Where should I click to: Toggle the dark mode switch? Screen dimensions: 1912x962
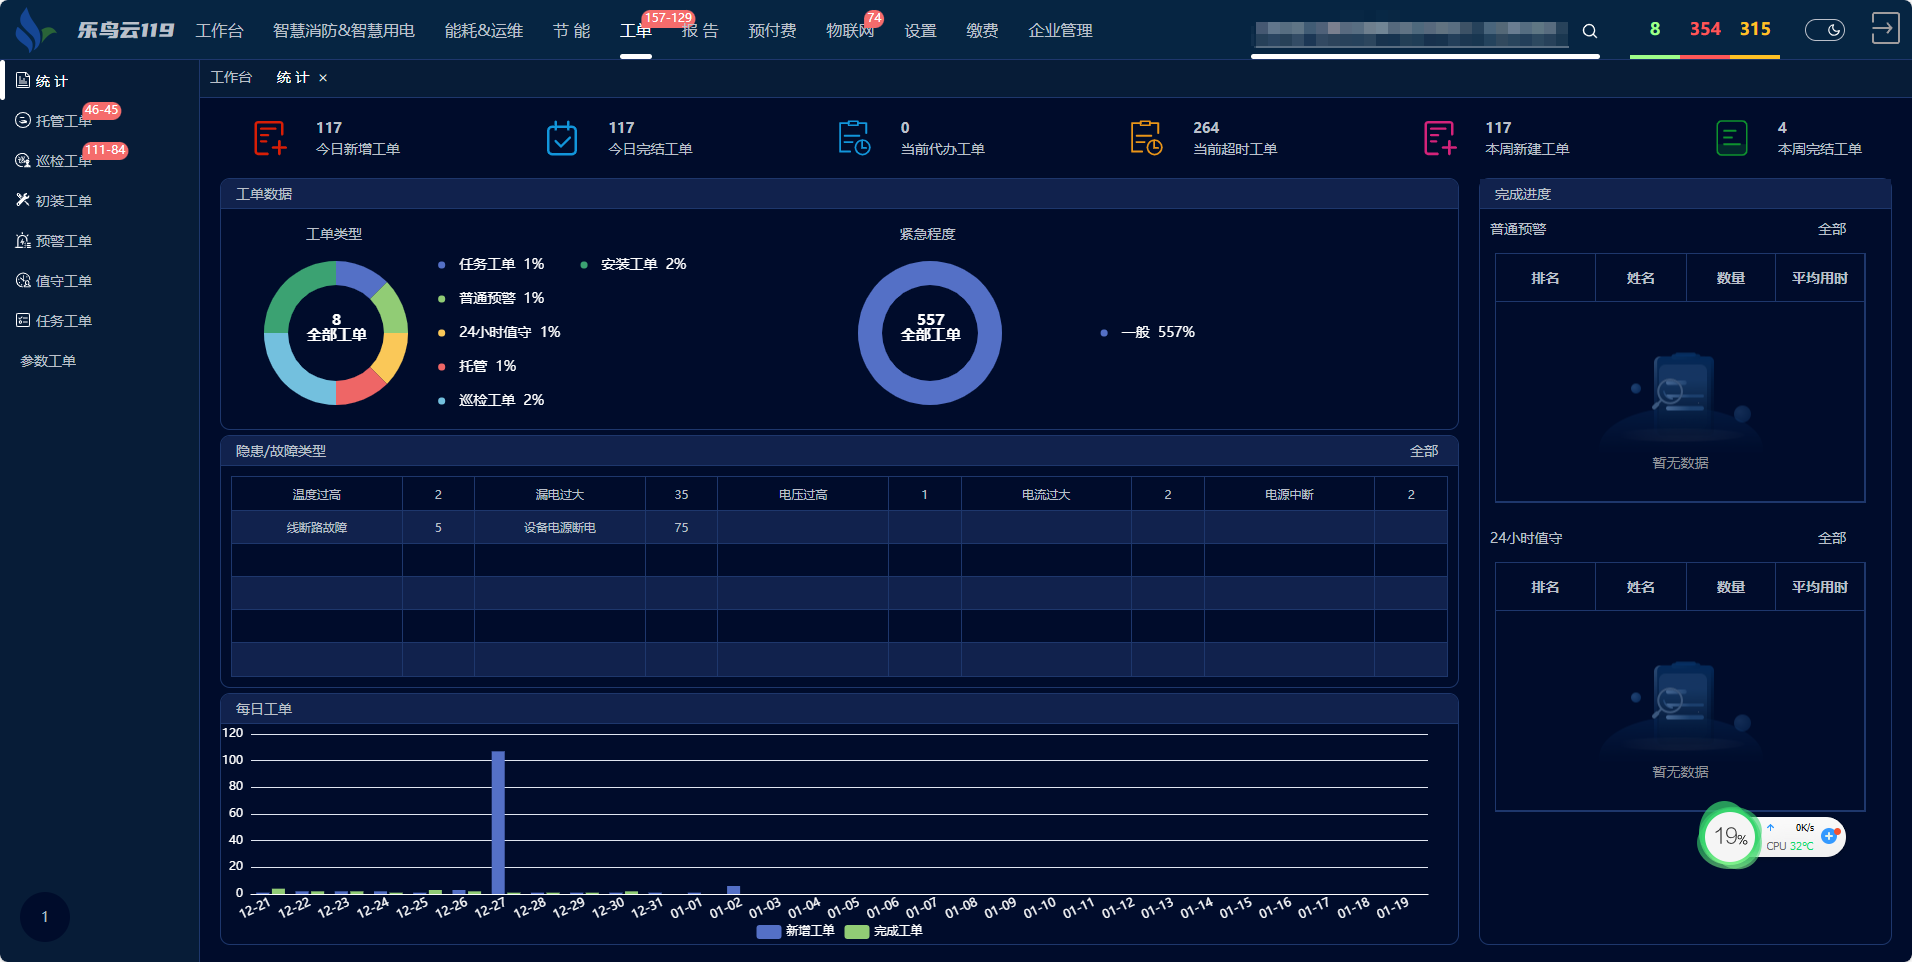(x=1824, y=30)
